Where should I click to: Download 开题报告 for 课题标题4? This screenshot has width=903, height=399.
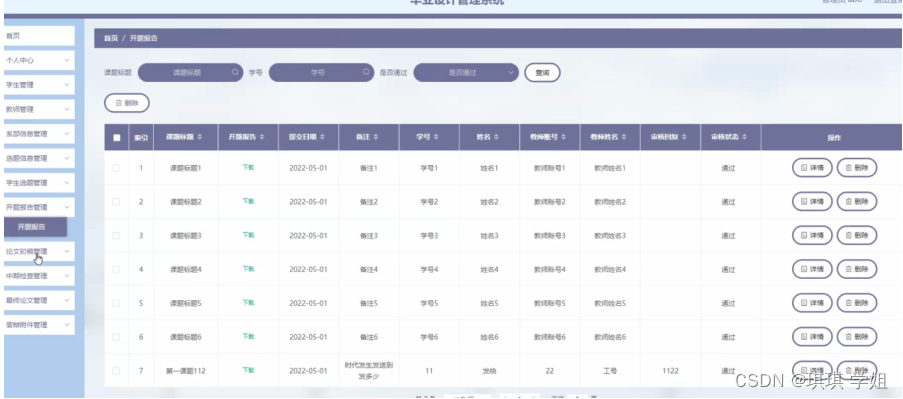[248, 269]
